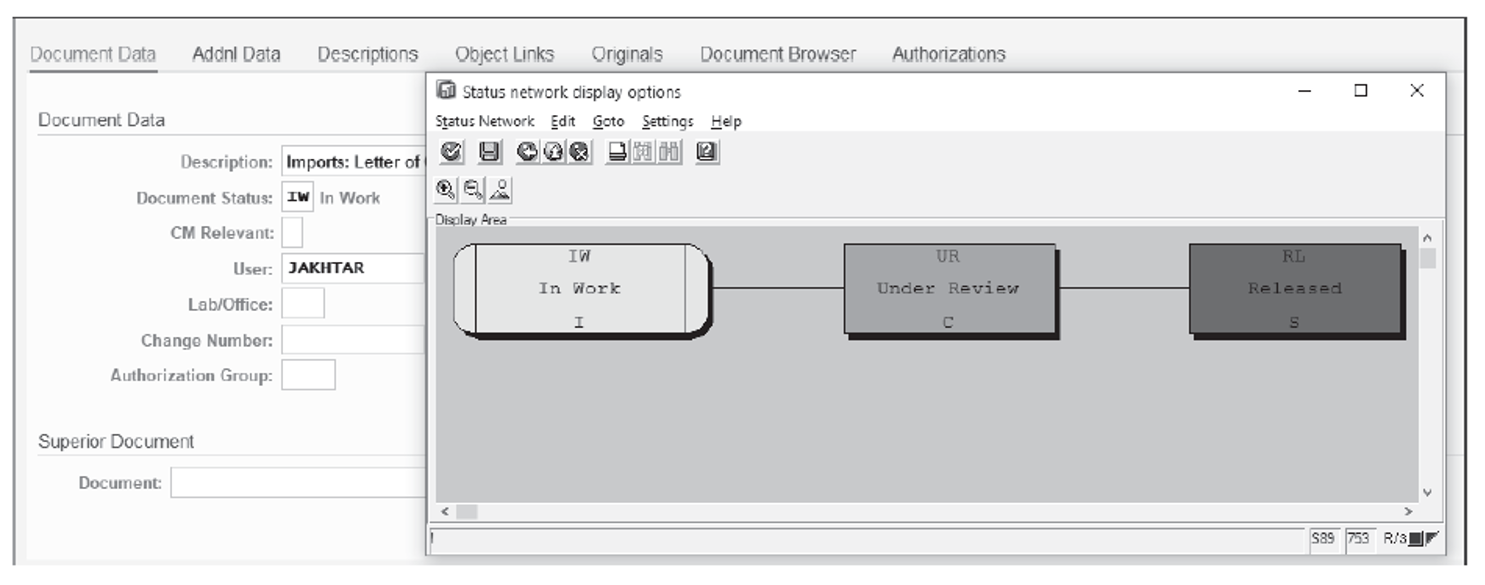1485x585 pixels.
Task: Open Help via the question mark icon
Action: point(708,153)
